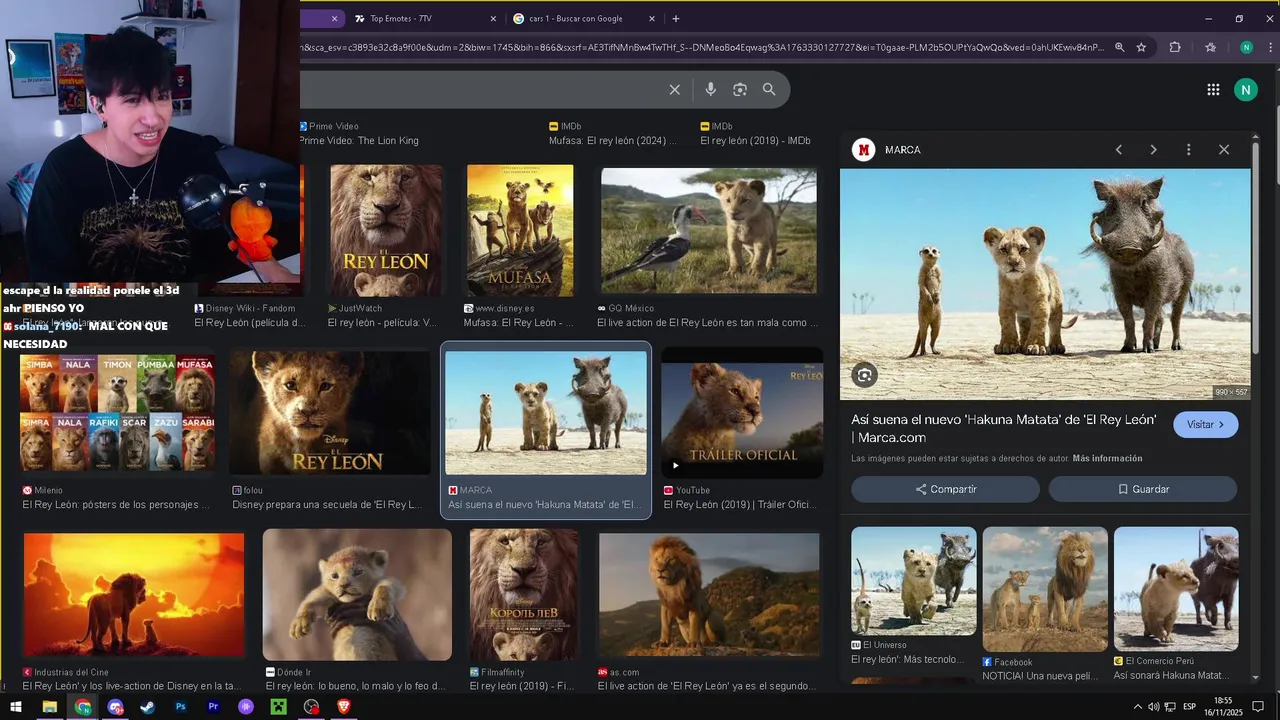The image size is (1280, 720).
Task: Click 'El rey león (2019) - IMDb' caption
Action: point(755,141)
